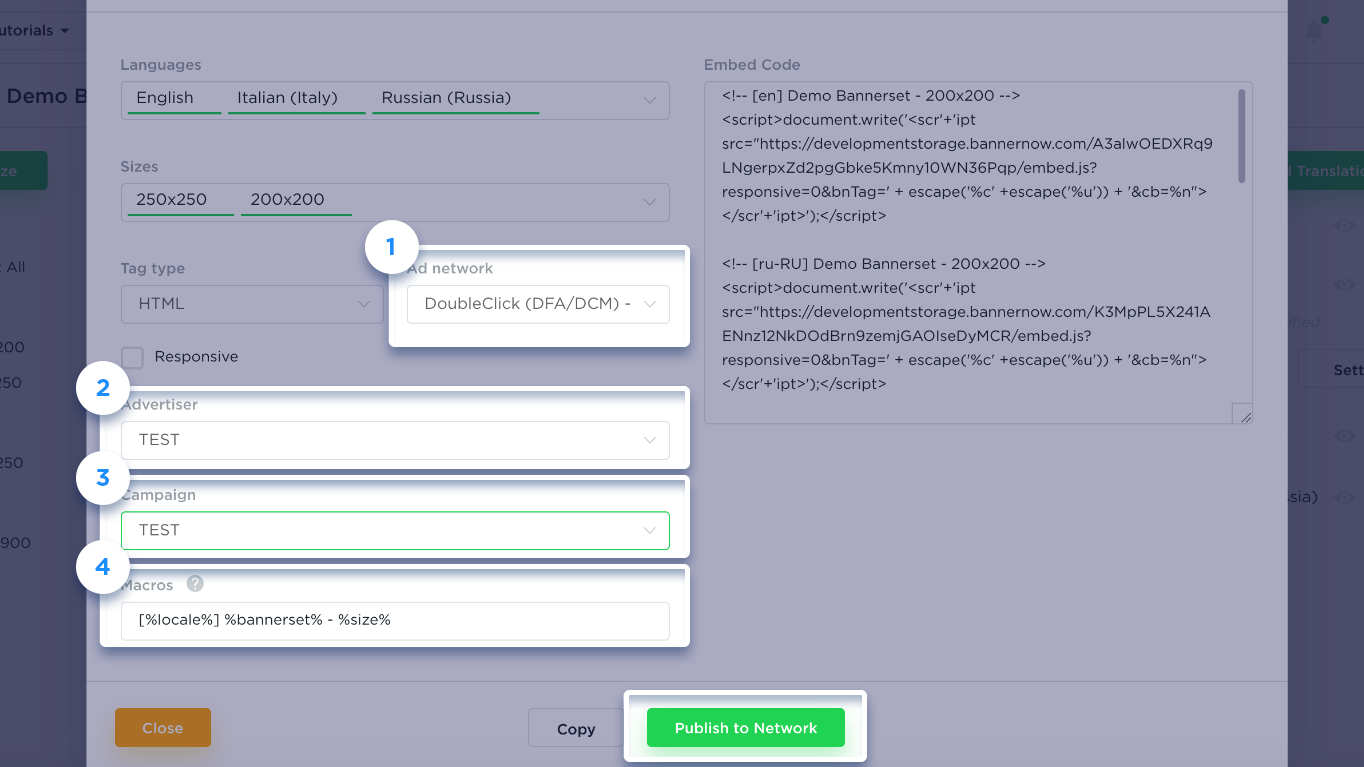
Task: Select the 200x200 size tag
Action: click(x=296, y=201)
